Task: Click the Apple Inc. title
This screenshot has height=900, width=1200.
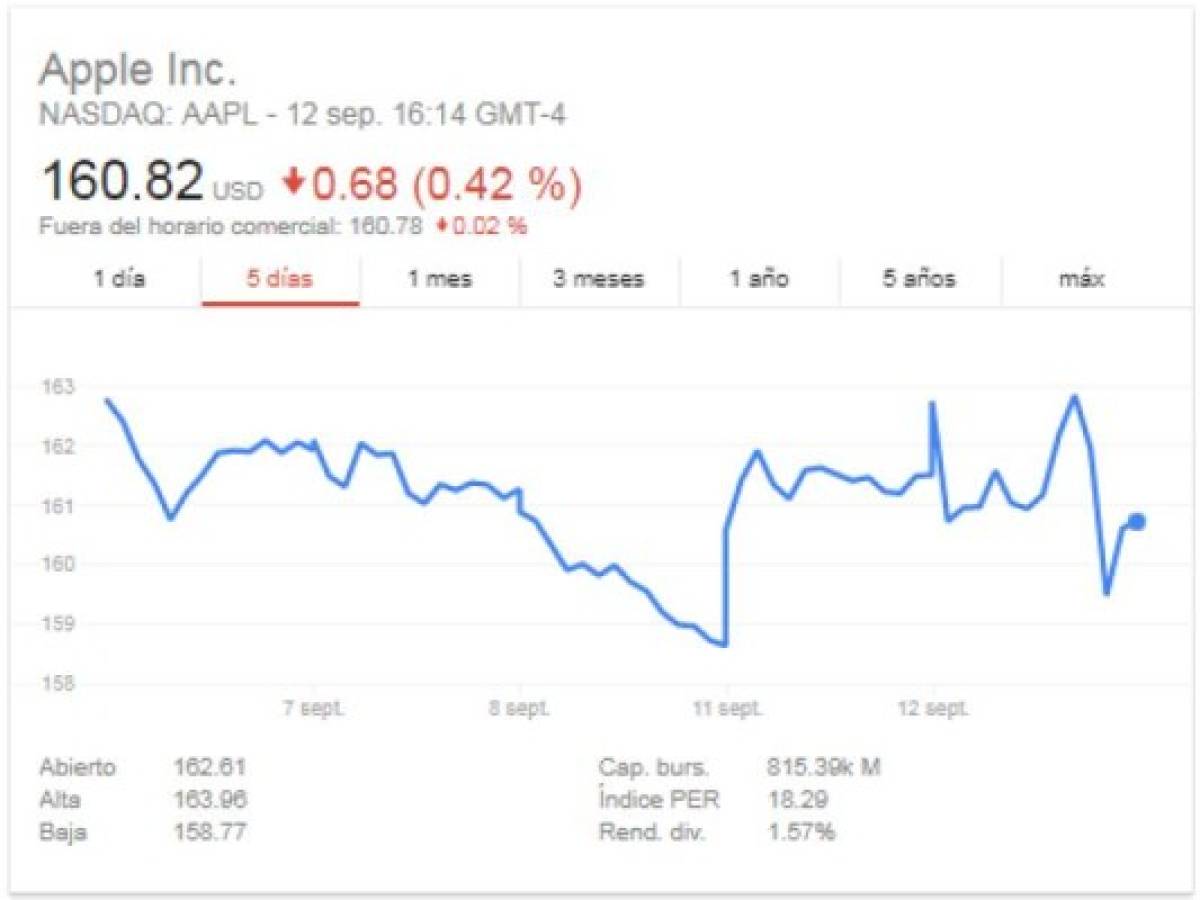Action: point(138,72)
